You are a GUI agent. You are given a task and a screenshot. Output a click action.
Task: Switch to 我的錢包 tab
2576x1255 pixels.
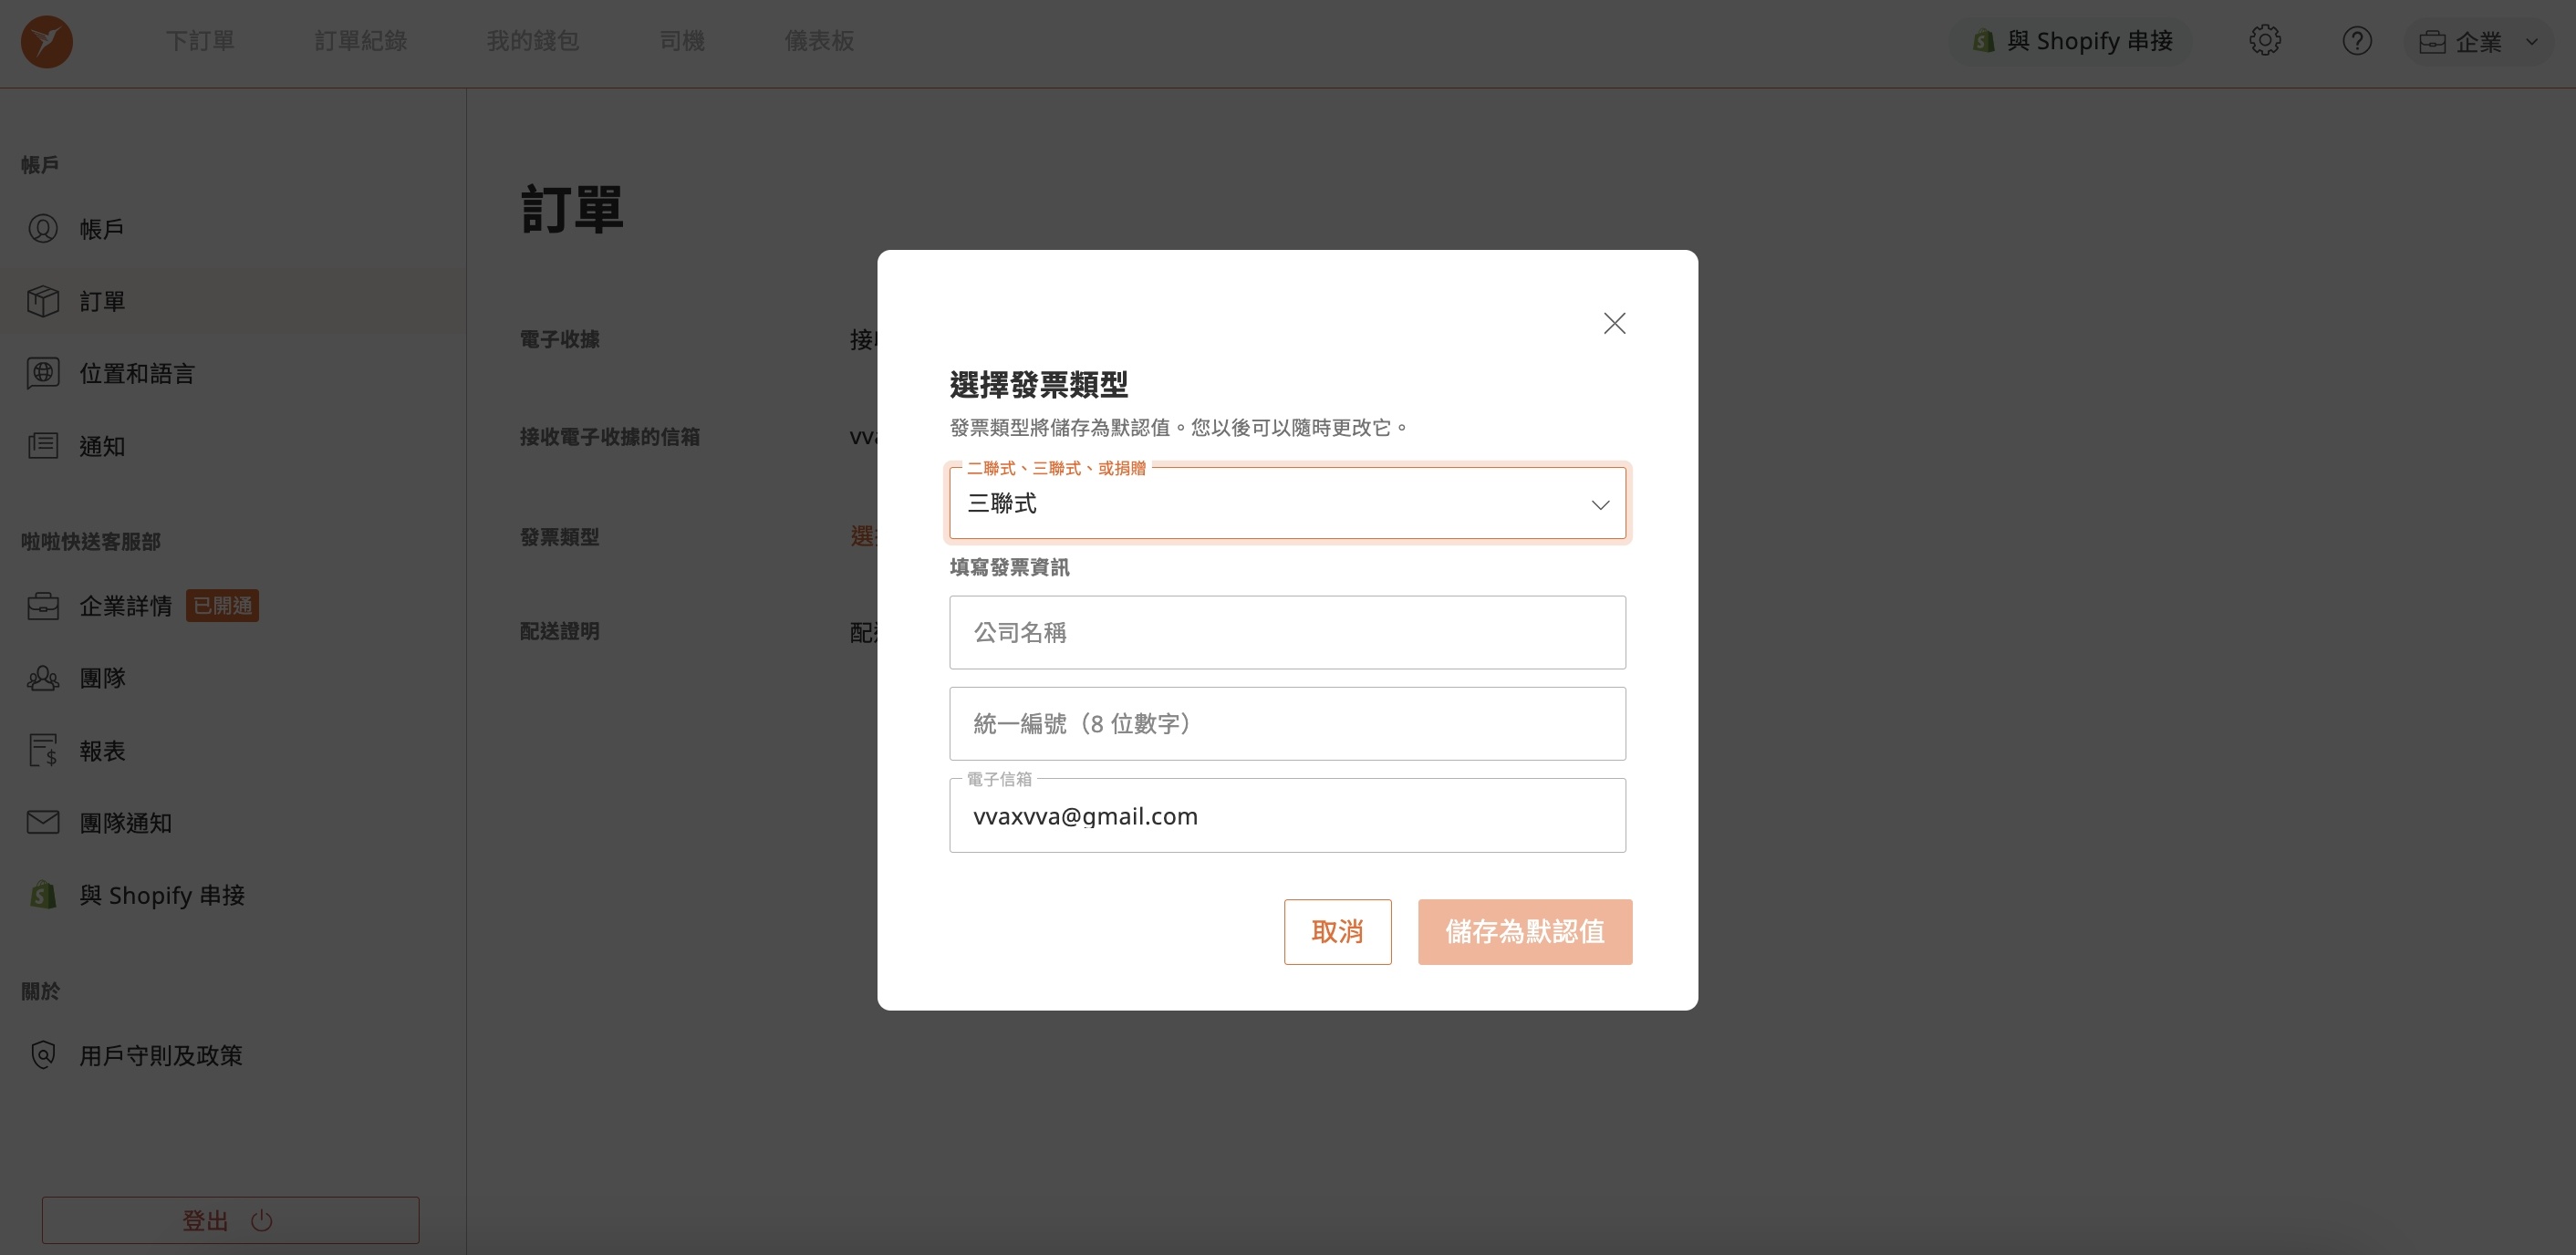pos(533,41)
